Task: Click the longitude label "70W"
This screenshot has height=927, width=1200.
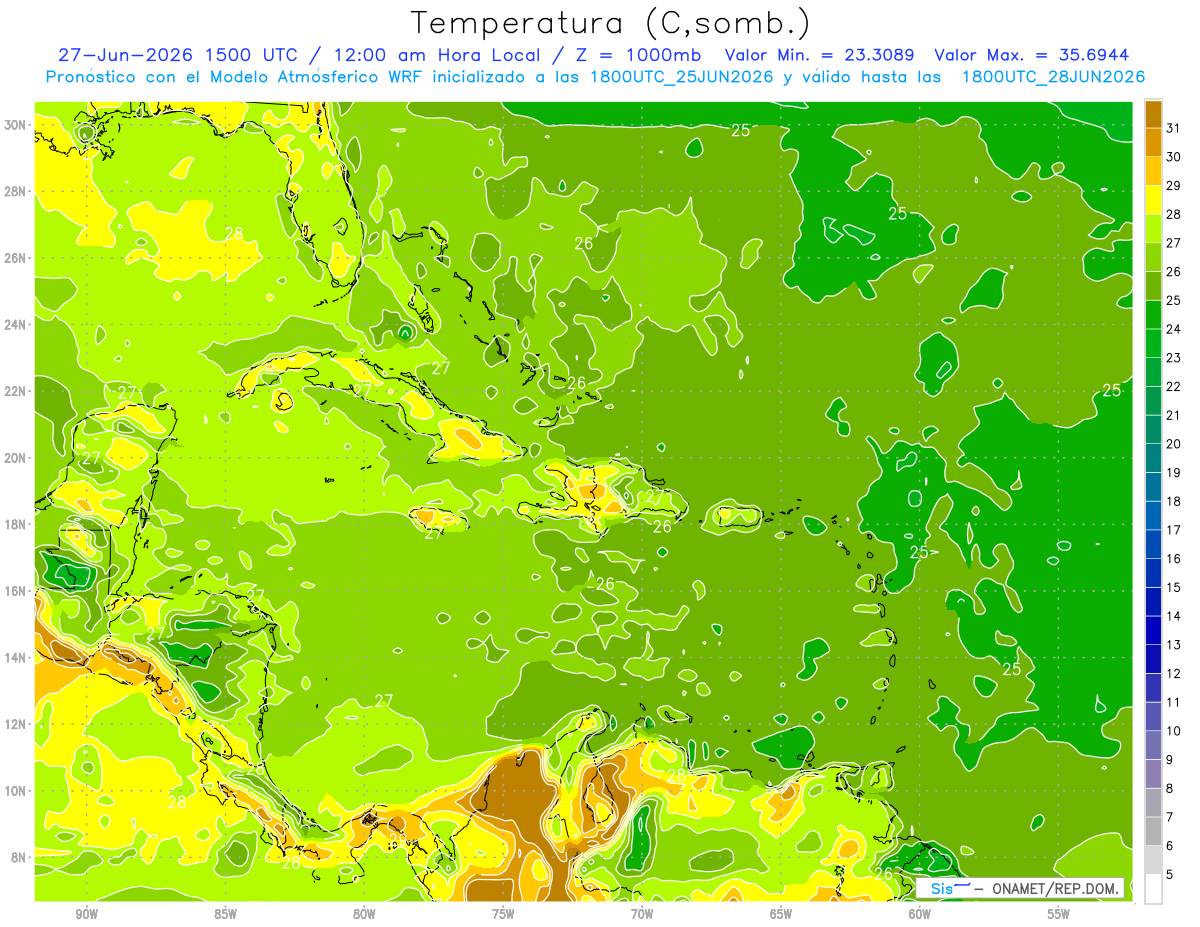Action: (x=642, y=914)
